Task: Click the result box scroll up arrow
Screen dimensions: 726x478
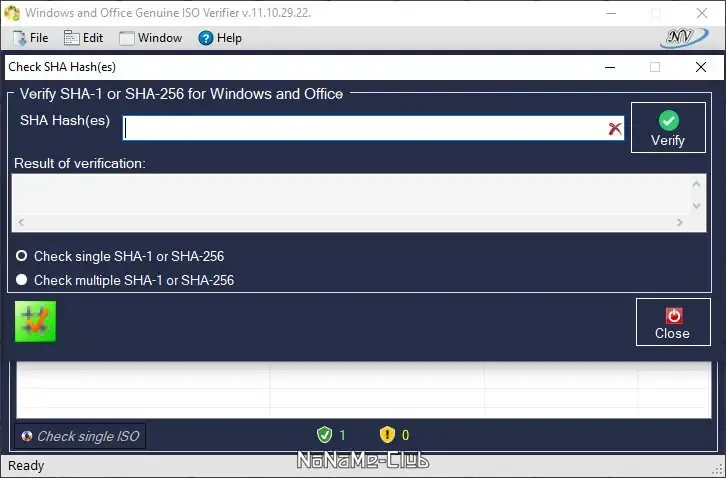Action: [x=696, y=184]
